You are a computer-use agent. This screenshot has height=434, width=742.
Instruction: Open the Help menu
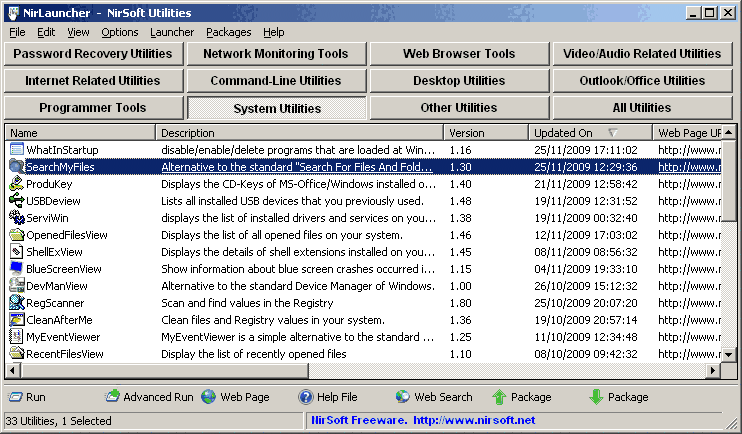274,32
